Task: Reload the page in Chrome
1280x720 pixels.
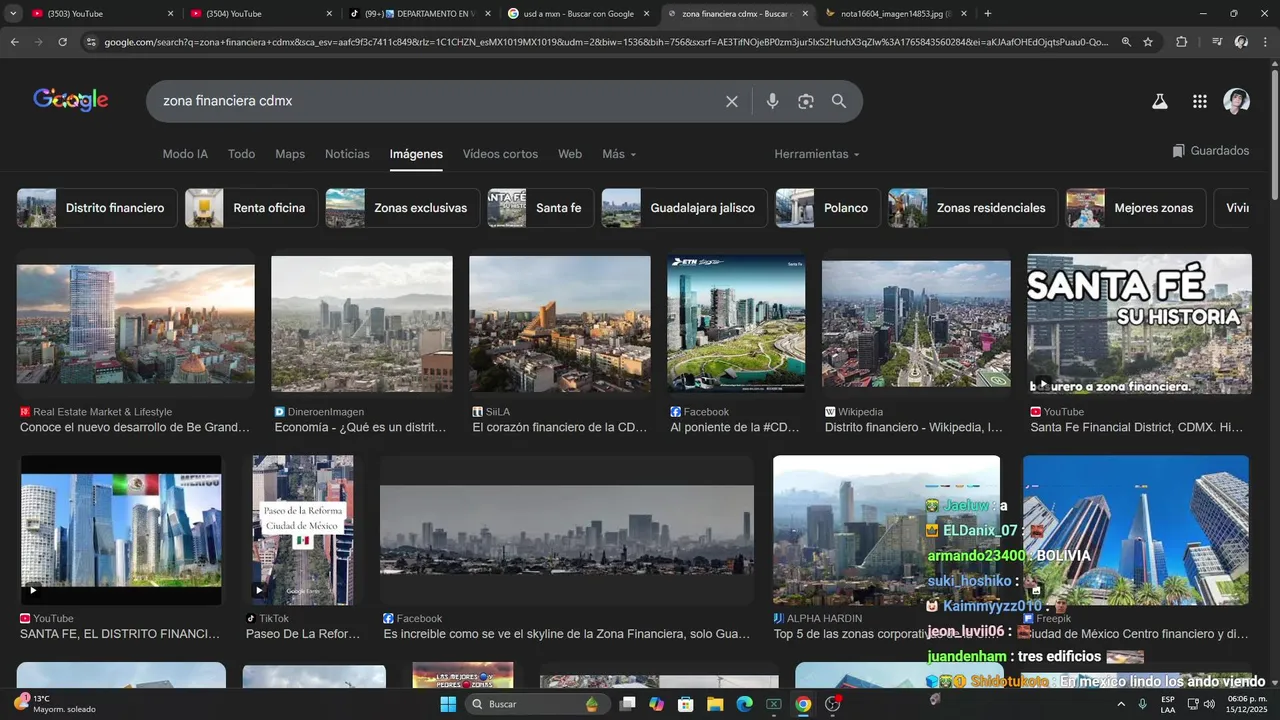Action: [62, 42]
